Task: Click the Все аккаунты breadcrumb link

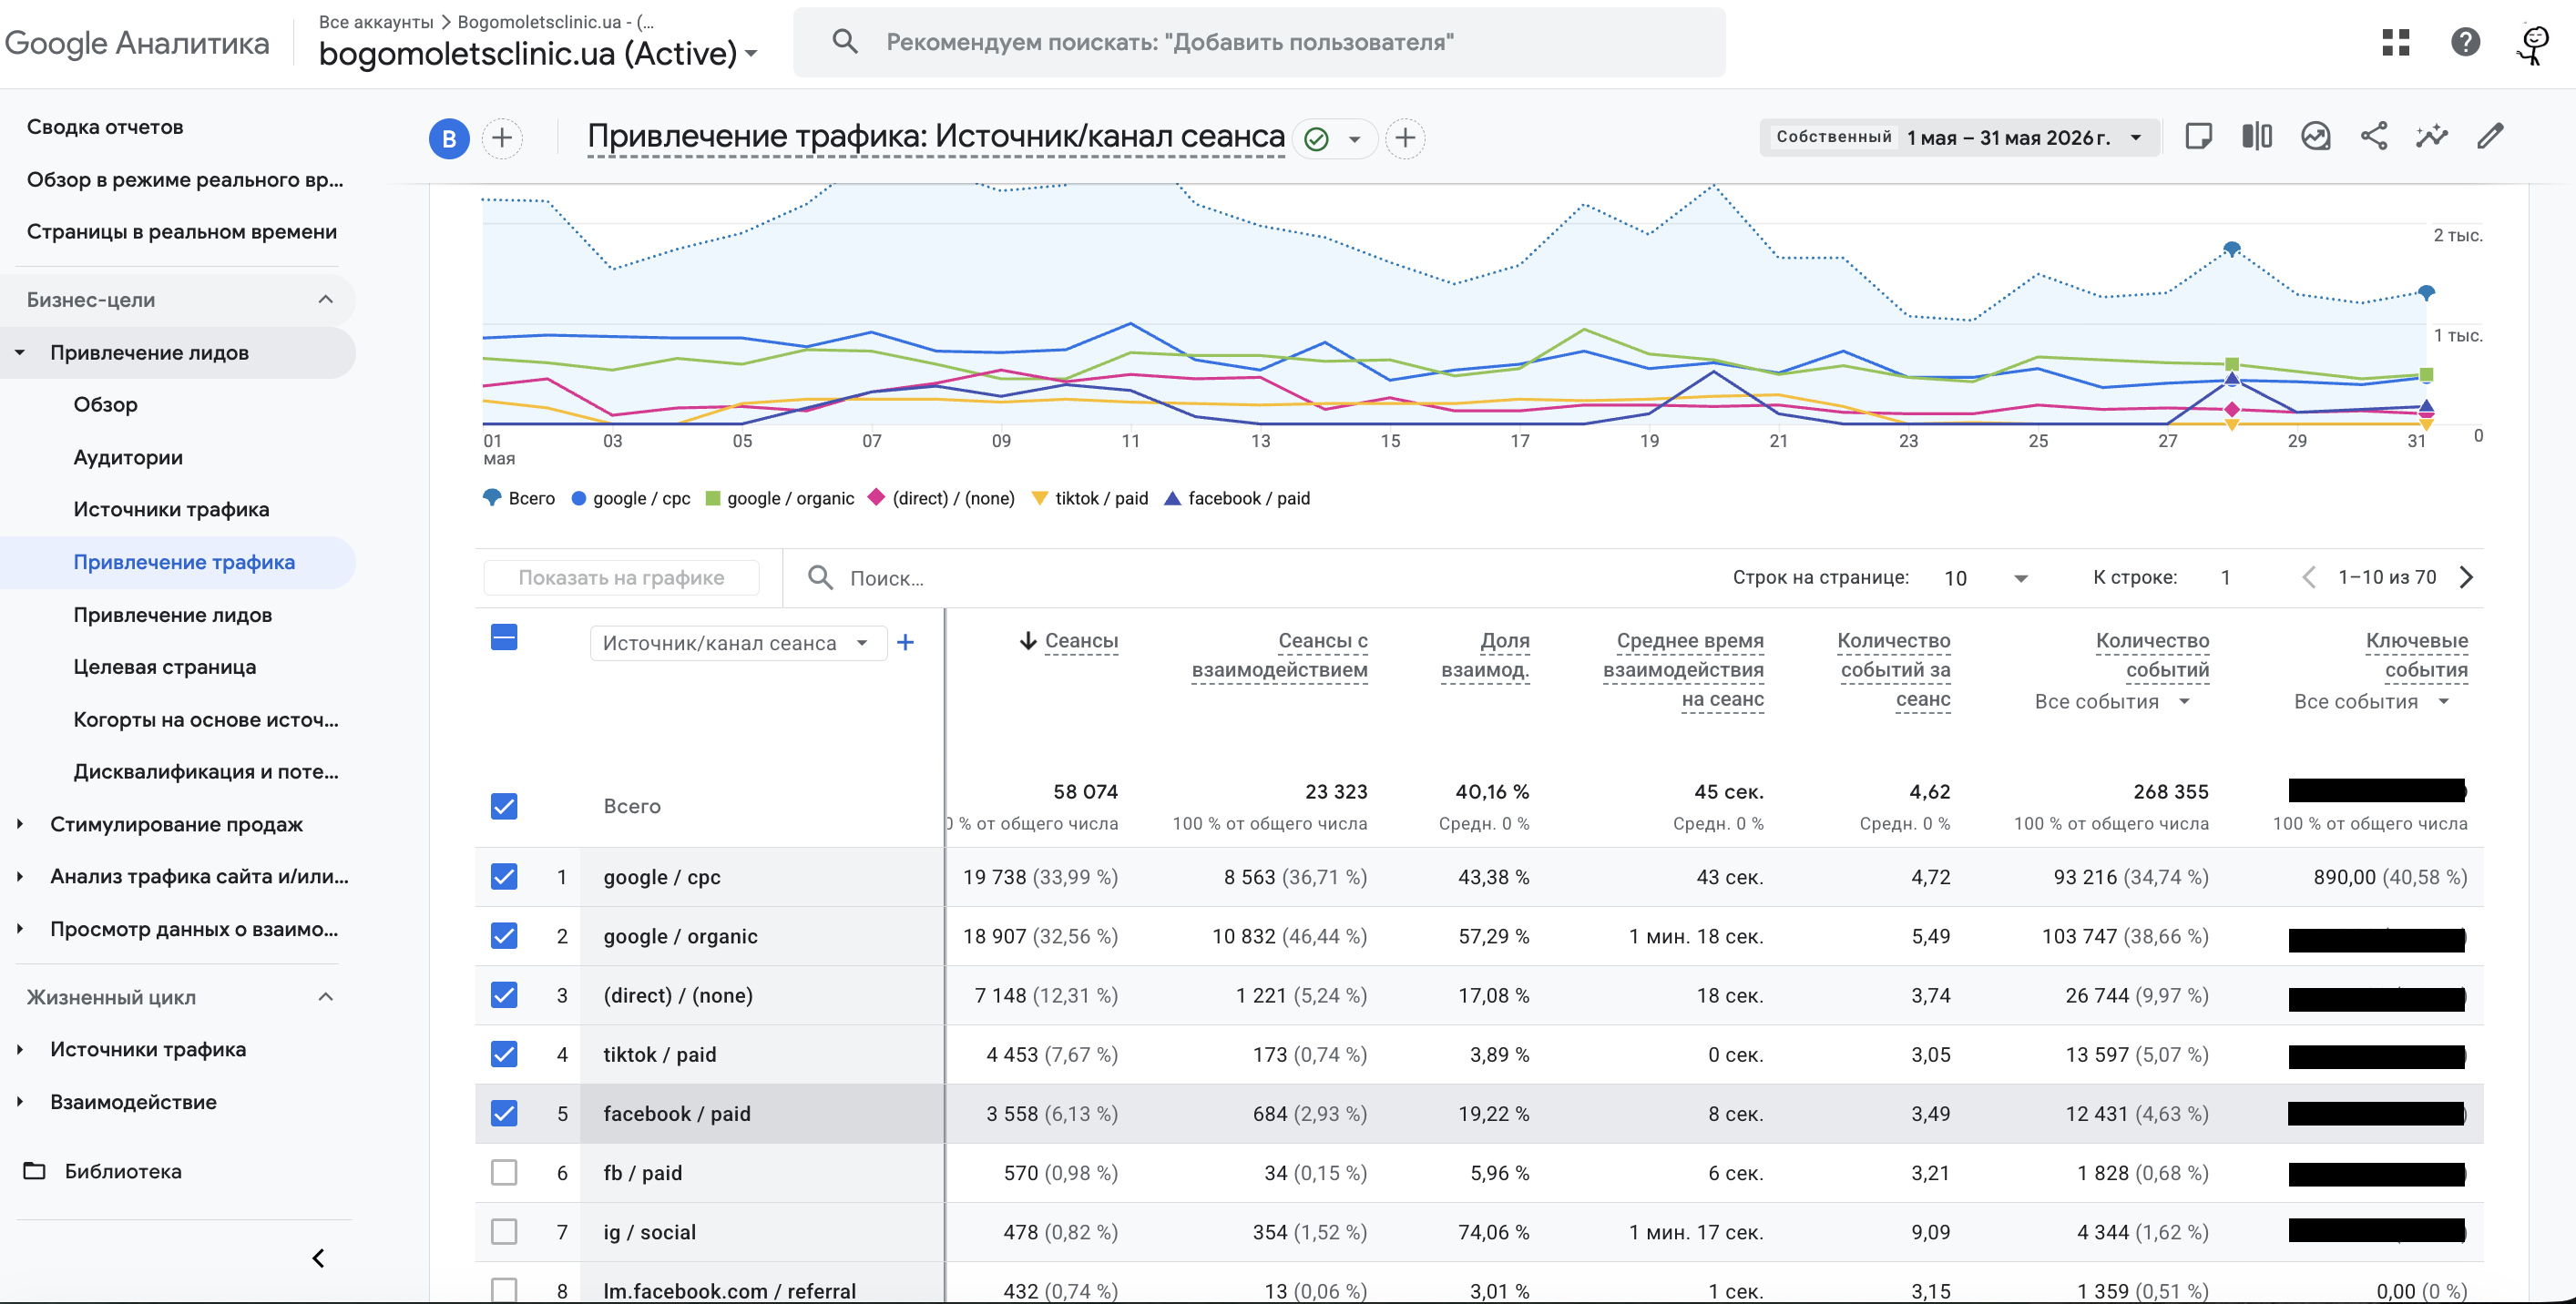Action: point(376,21)
